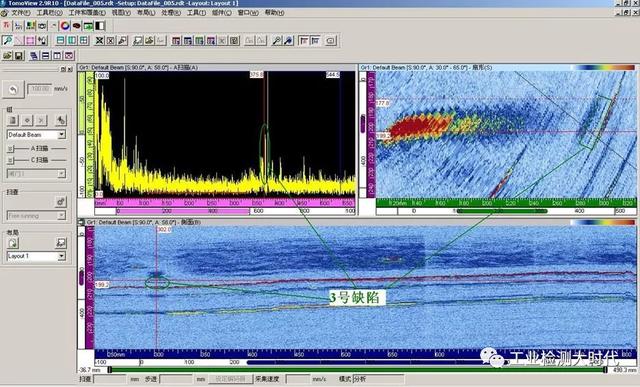Select the zoom magnifier tool in toolbar
640x387 pixels.
(7, 40)
